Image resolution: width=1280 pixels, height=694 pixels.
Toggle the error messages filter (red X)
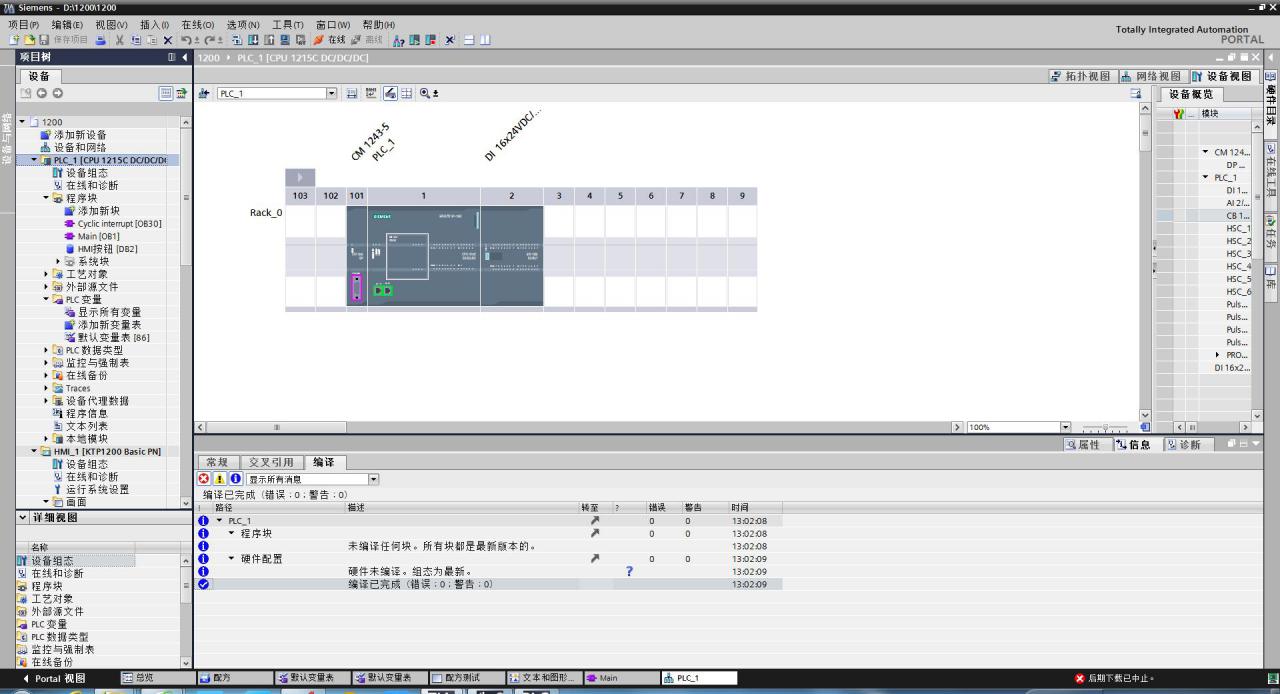point(204,479)
